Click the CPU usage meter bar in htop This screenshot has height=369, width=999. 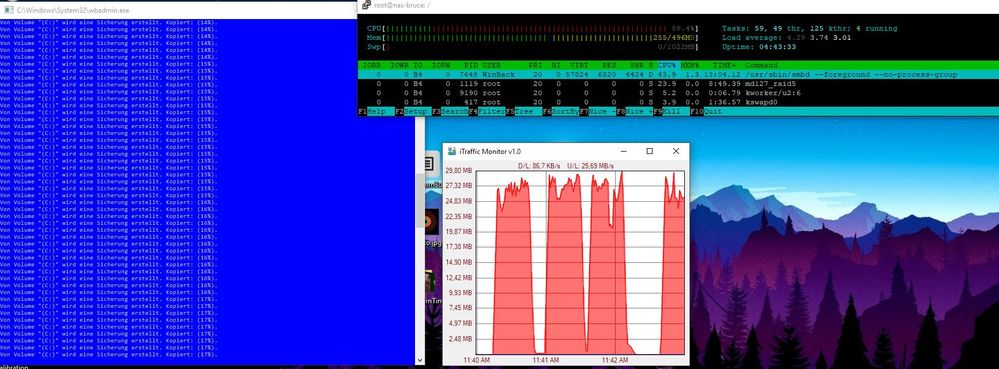[x=533, y=29]
